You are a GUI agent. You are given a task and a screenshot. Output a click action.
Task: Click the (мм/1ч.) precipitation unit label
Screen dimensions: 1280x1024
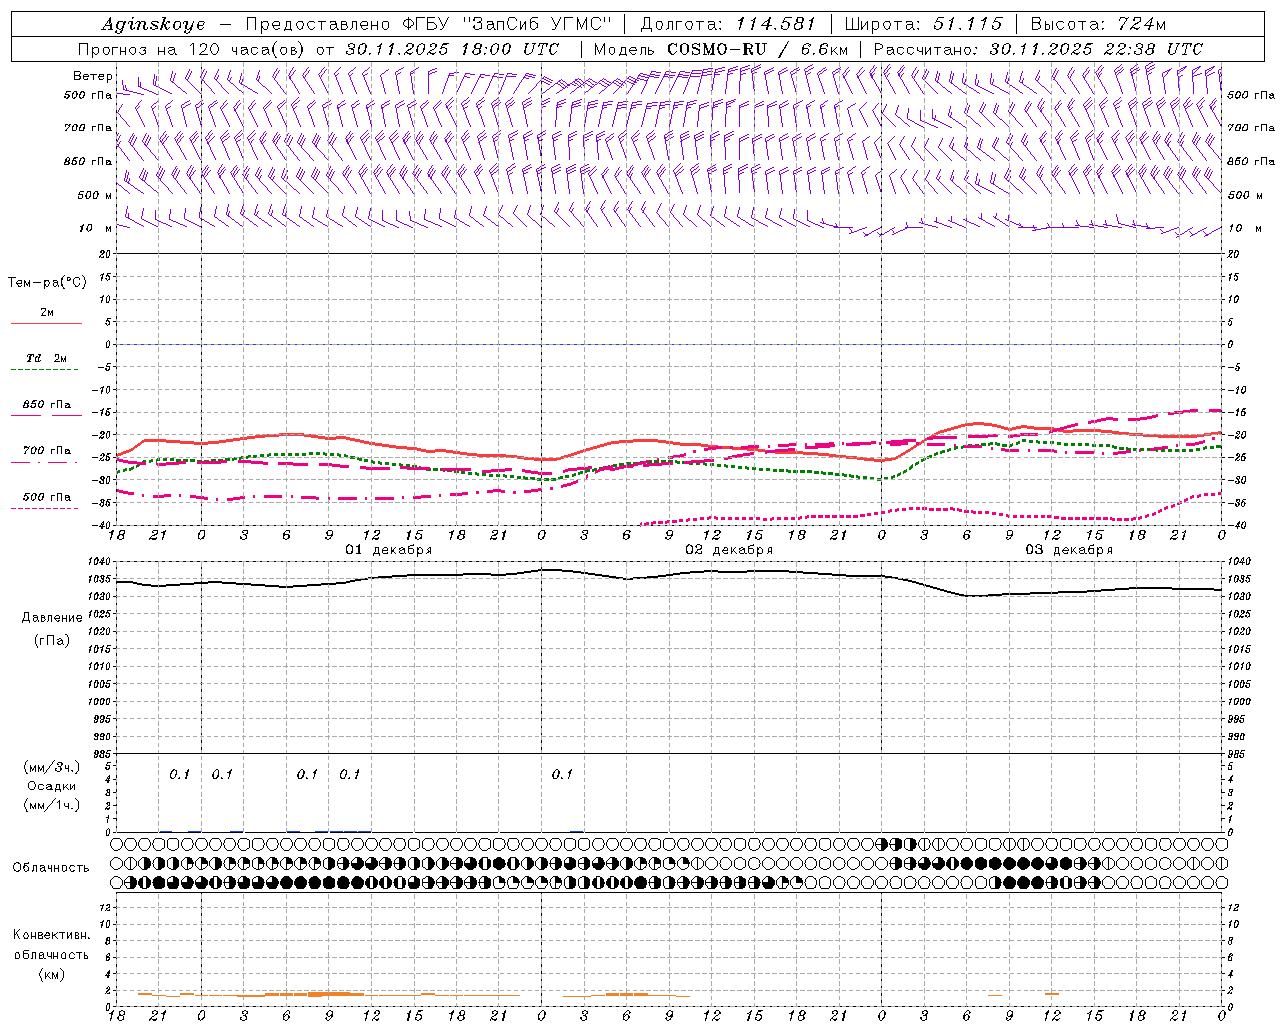tap(52, 805)
